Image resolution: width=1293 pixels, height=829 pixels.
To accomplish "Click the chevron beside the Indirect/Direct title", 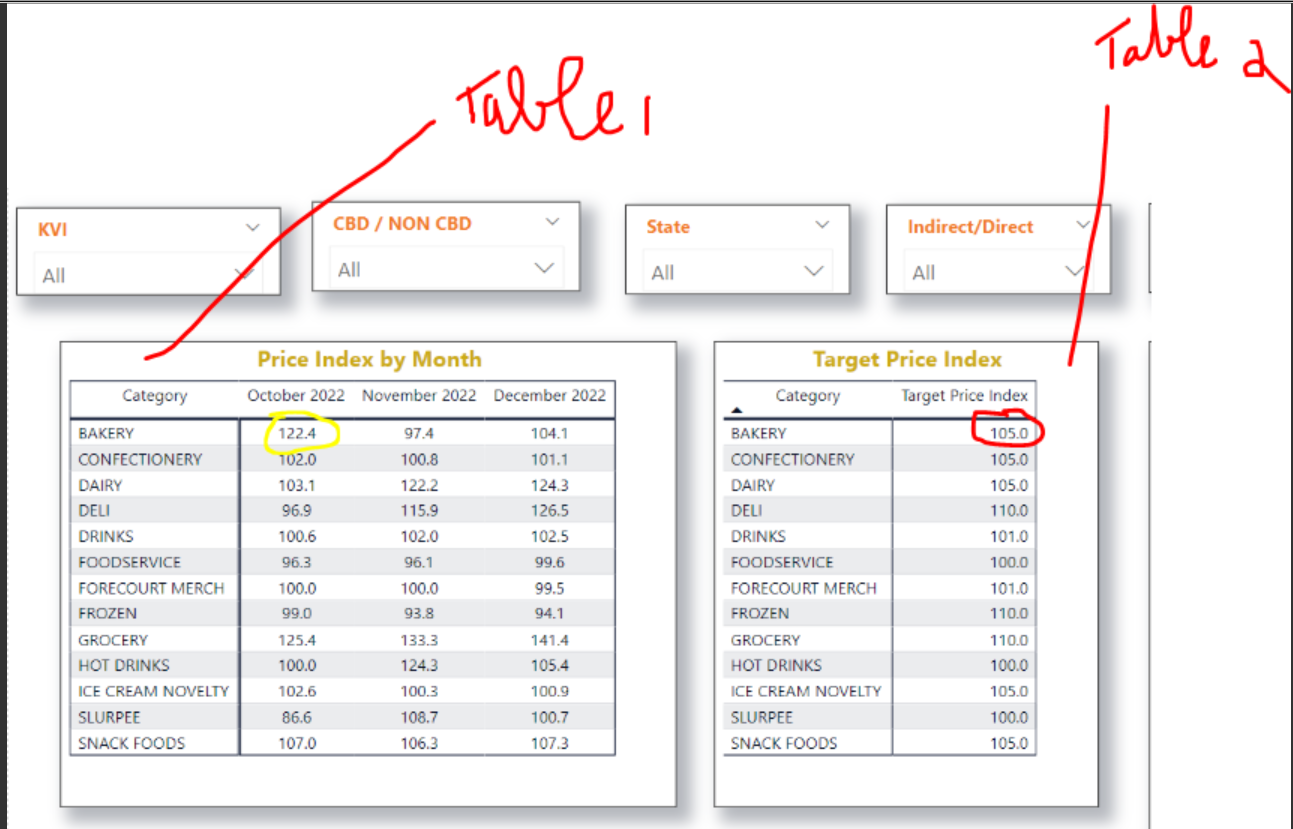I will pyautogui.click(x=1082, y=225).
